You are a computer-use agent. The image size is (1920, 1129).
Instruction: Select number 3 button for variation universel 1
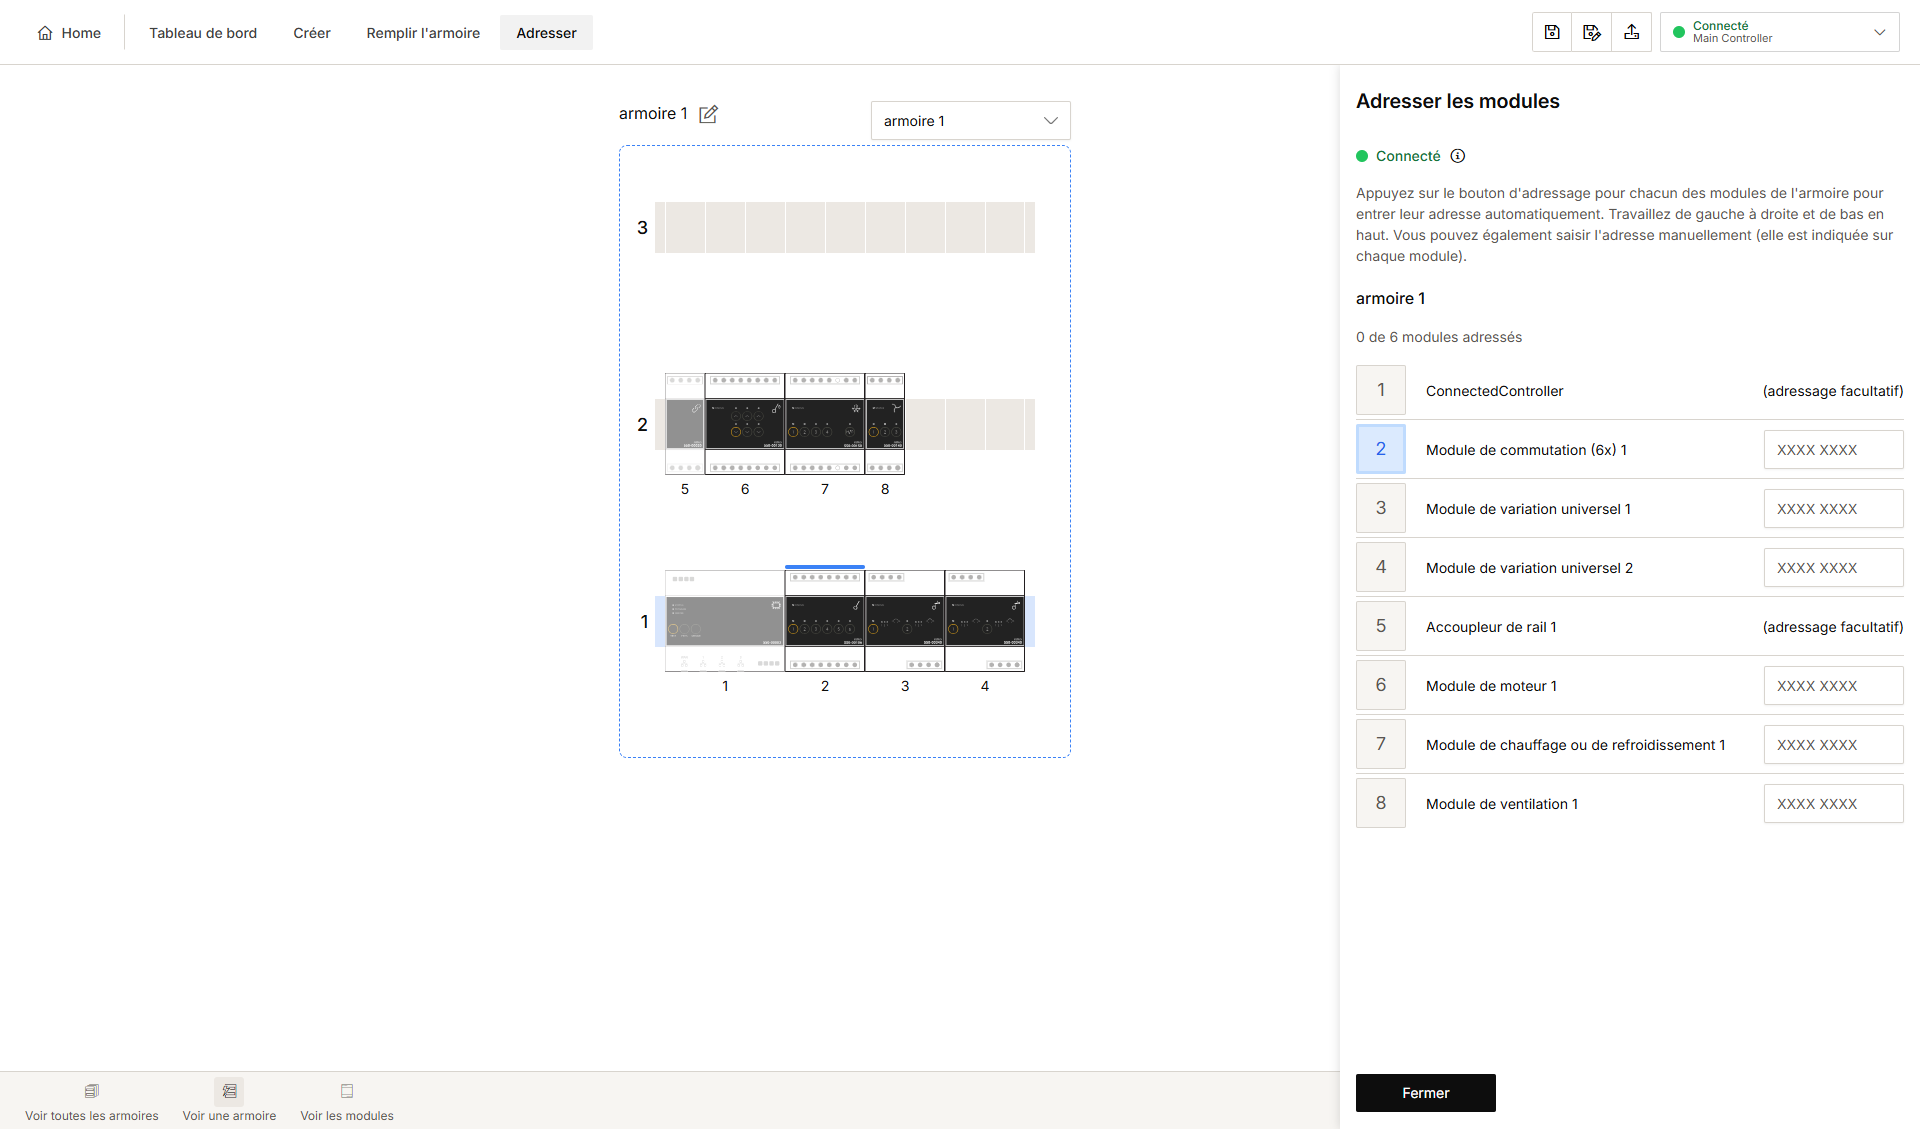tap(1381, 508)
